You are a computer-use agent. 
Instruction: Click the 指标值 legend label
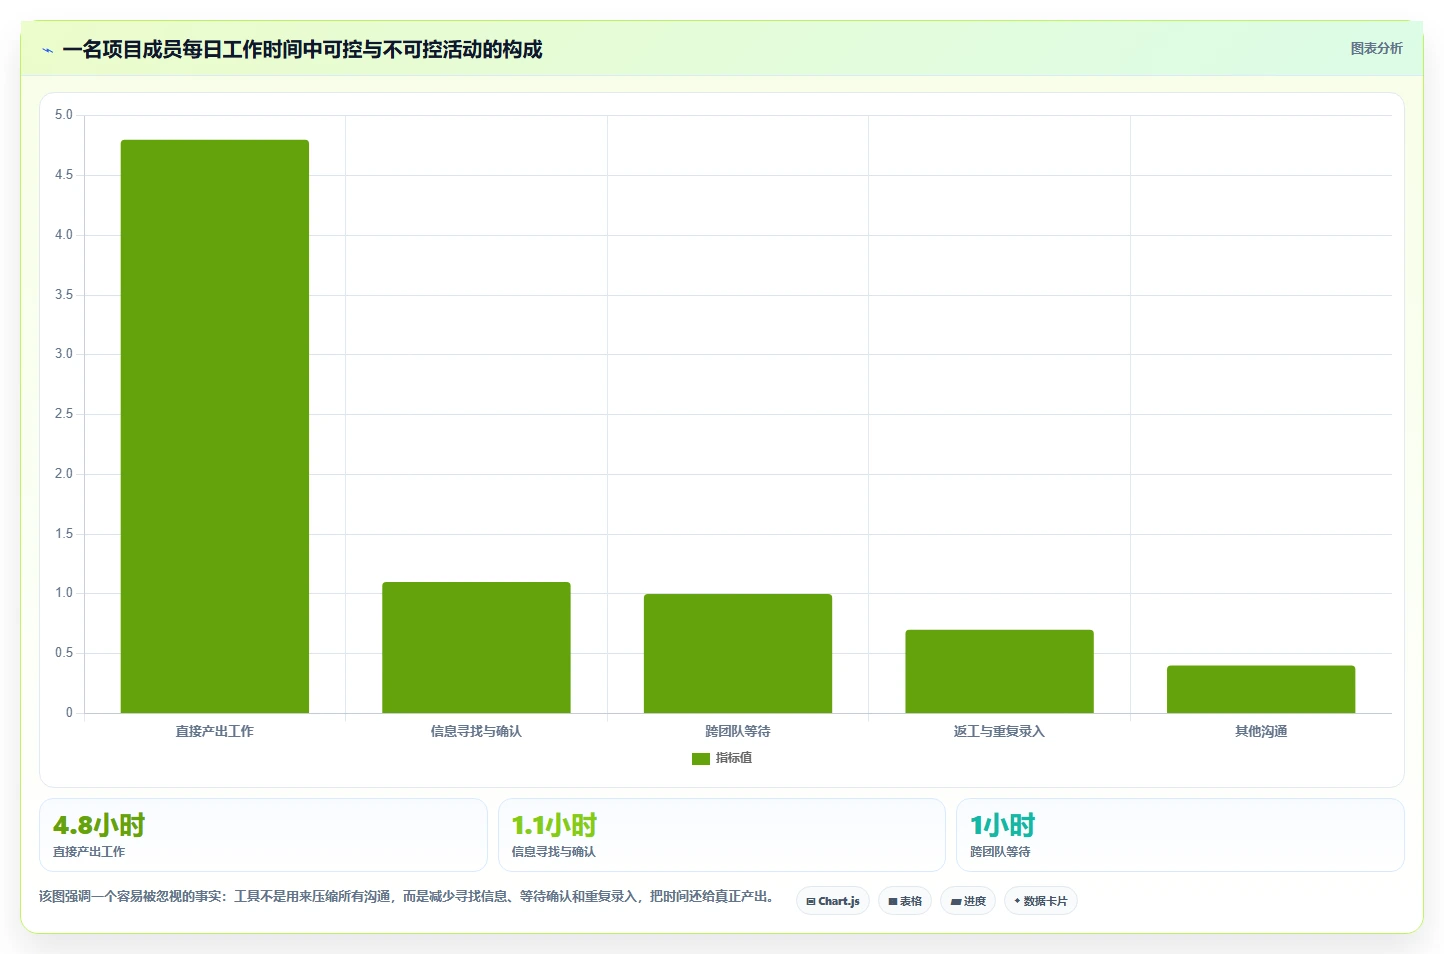(x=734, y=758)
